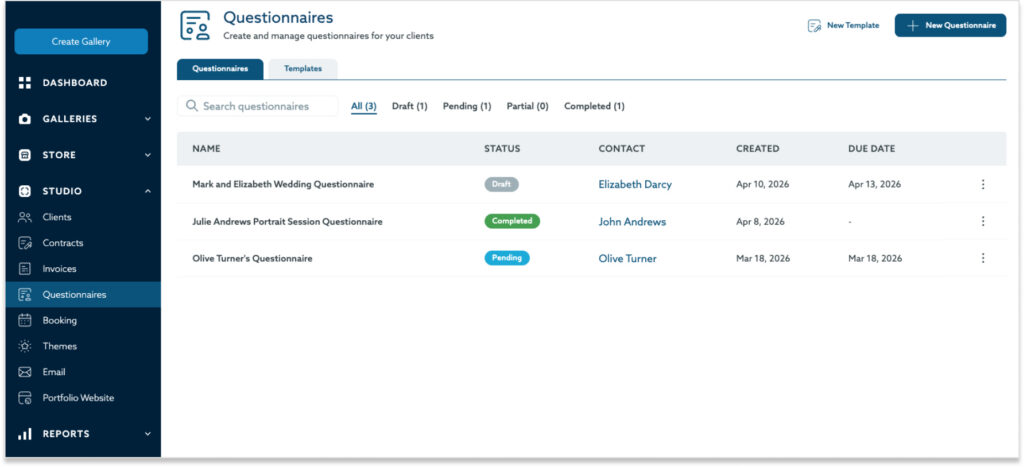The width and height of the screenshot is (1024, 467).
Task: Click the Portfolio Website icon
Action: [x=25, y=398]
